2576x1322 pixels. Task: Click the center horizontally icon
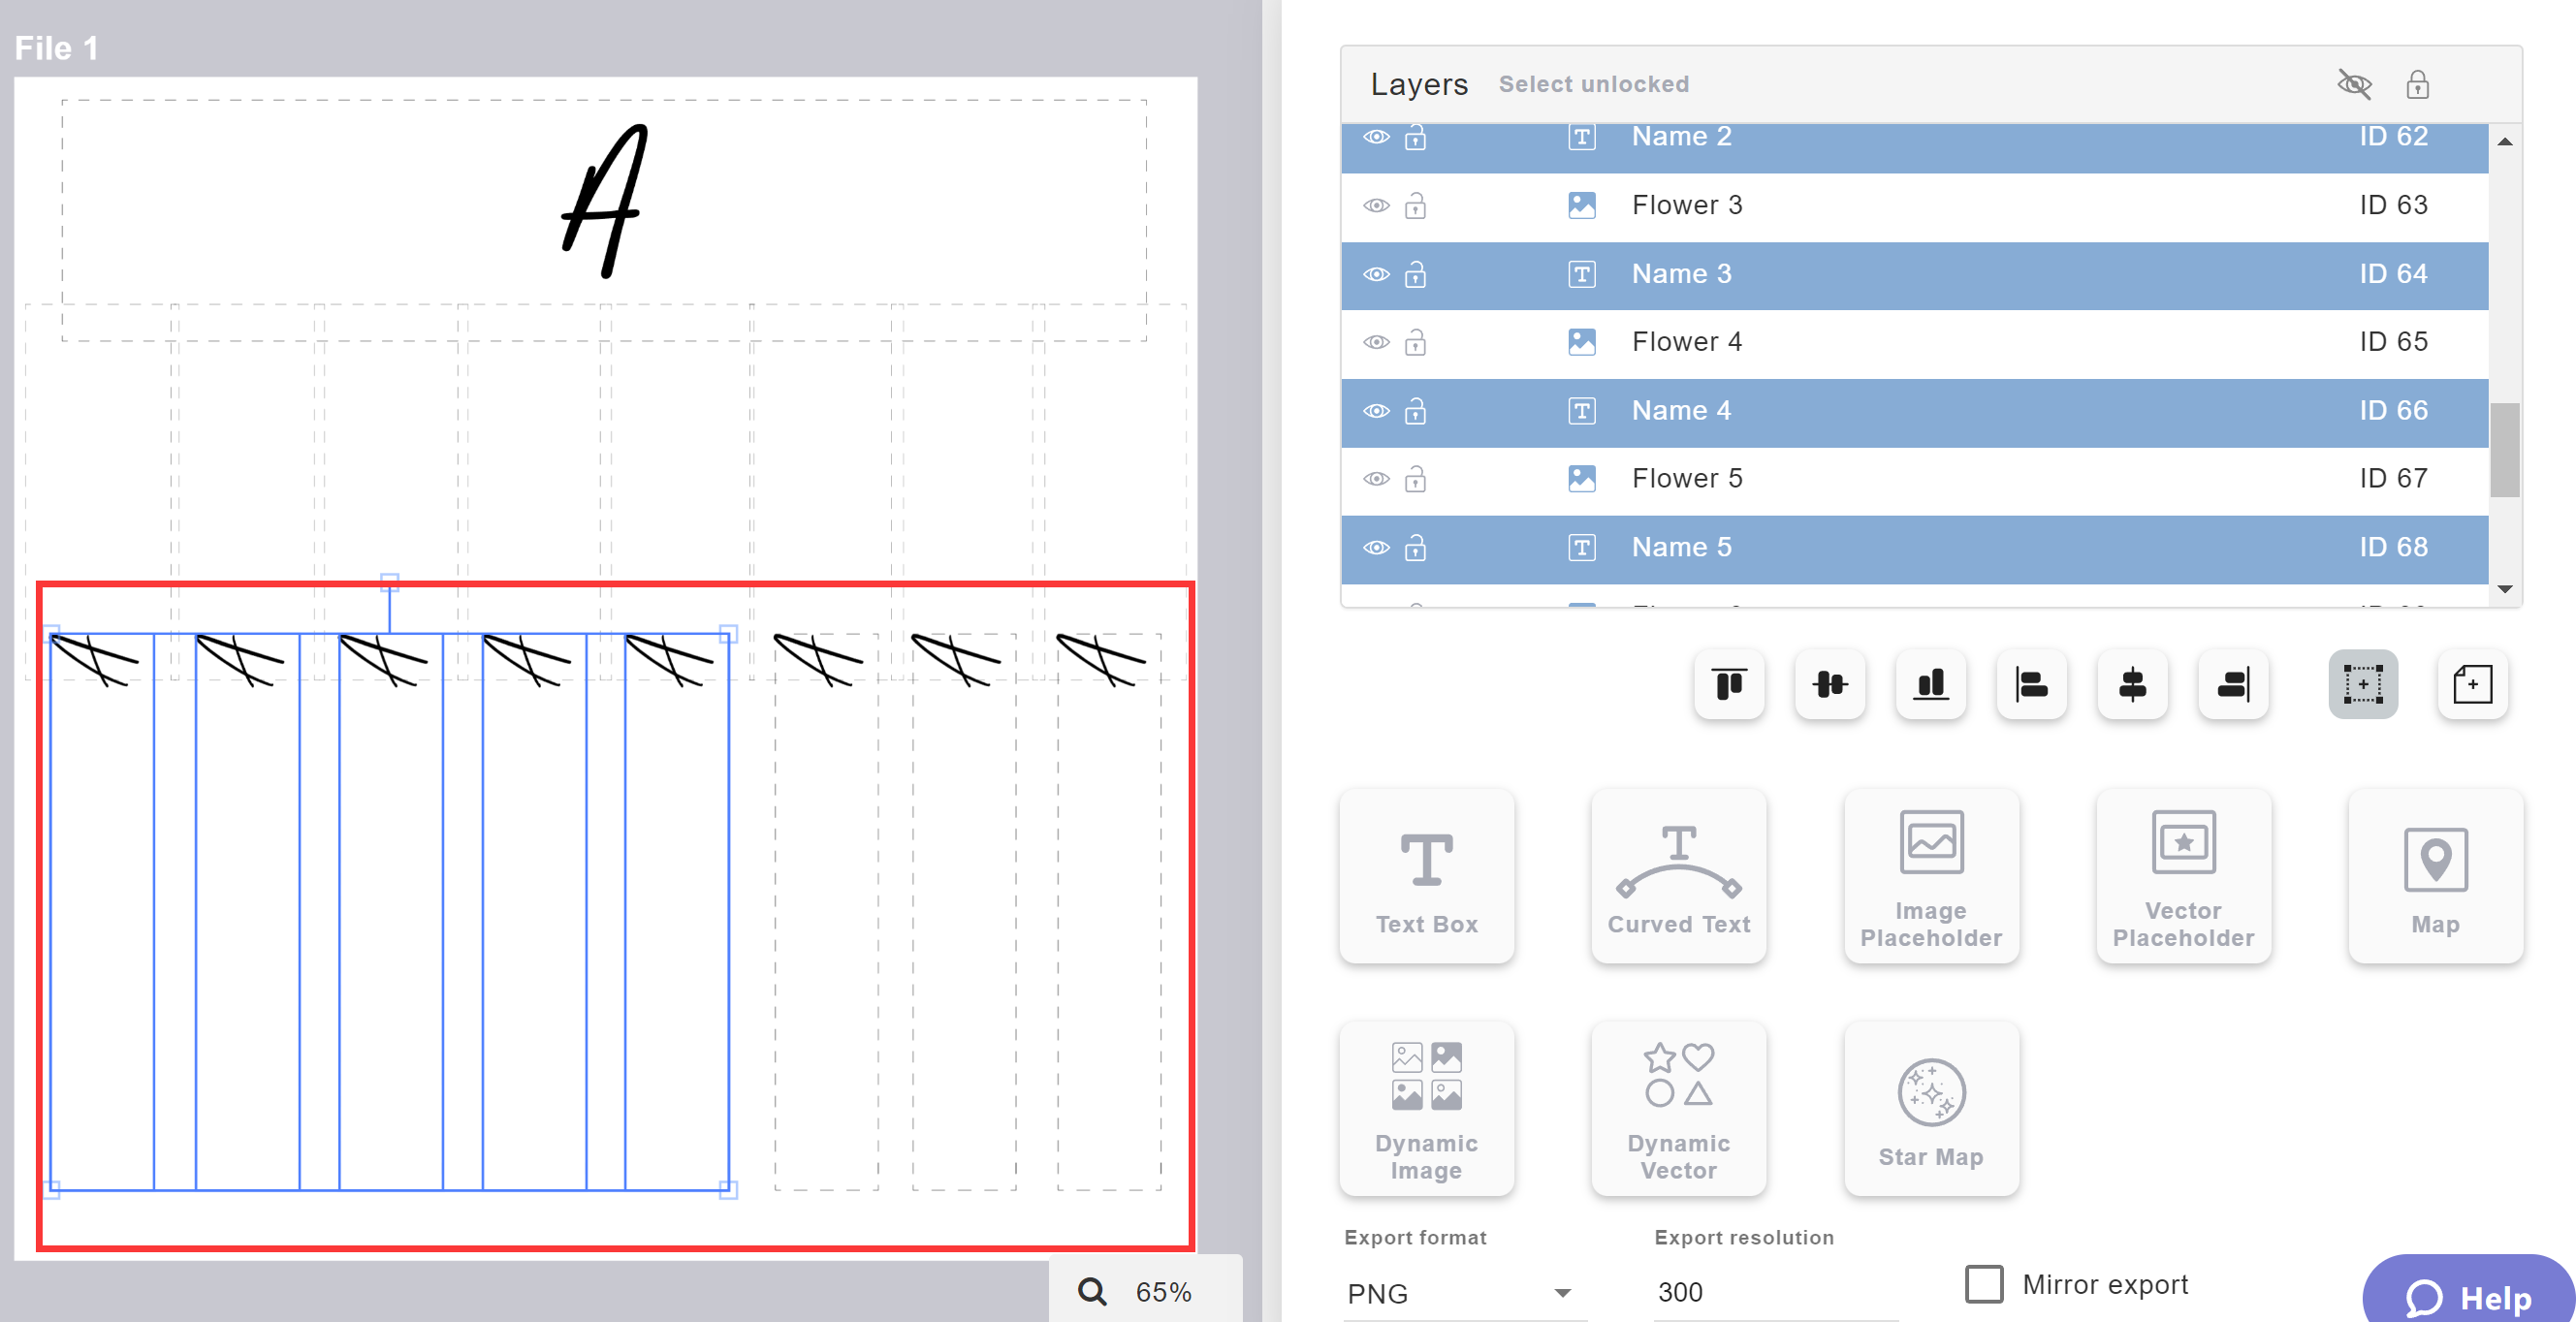tap(2131, 684)
